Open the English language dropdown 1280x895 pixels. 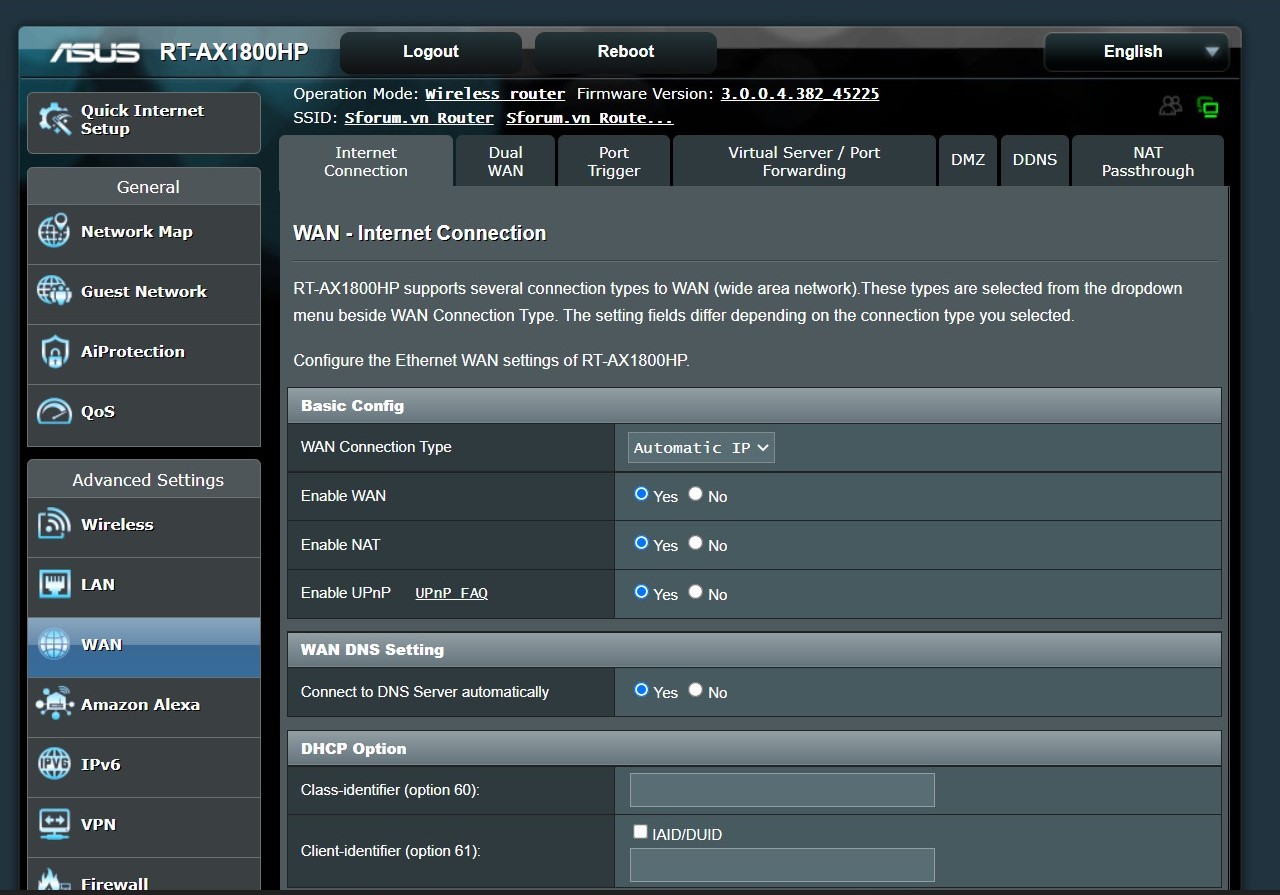[x=1136, y=52]
